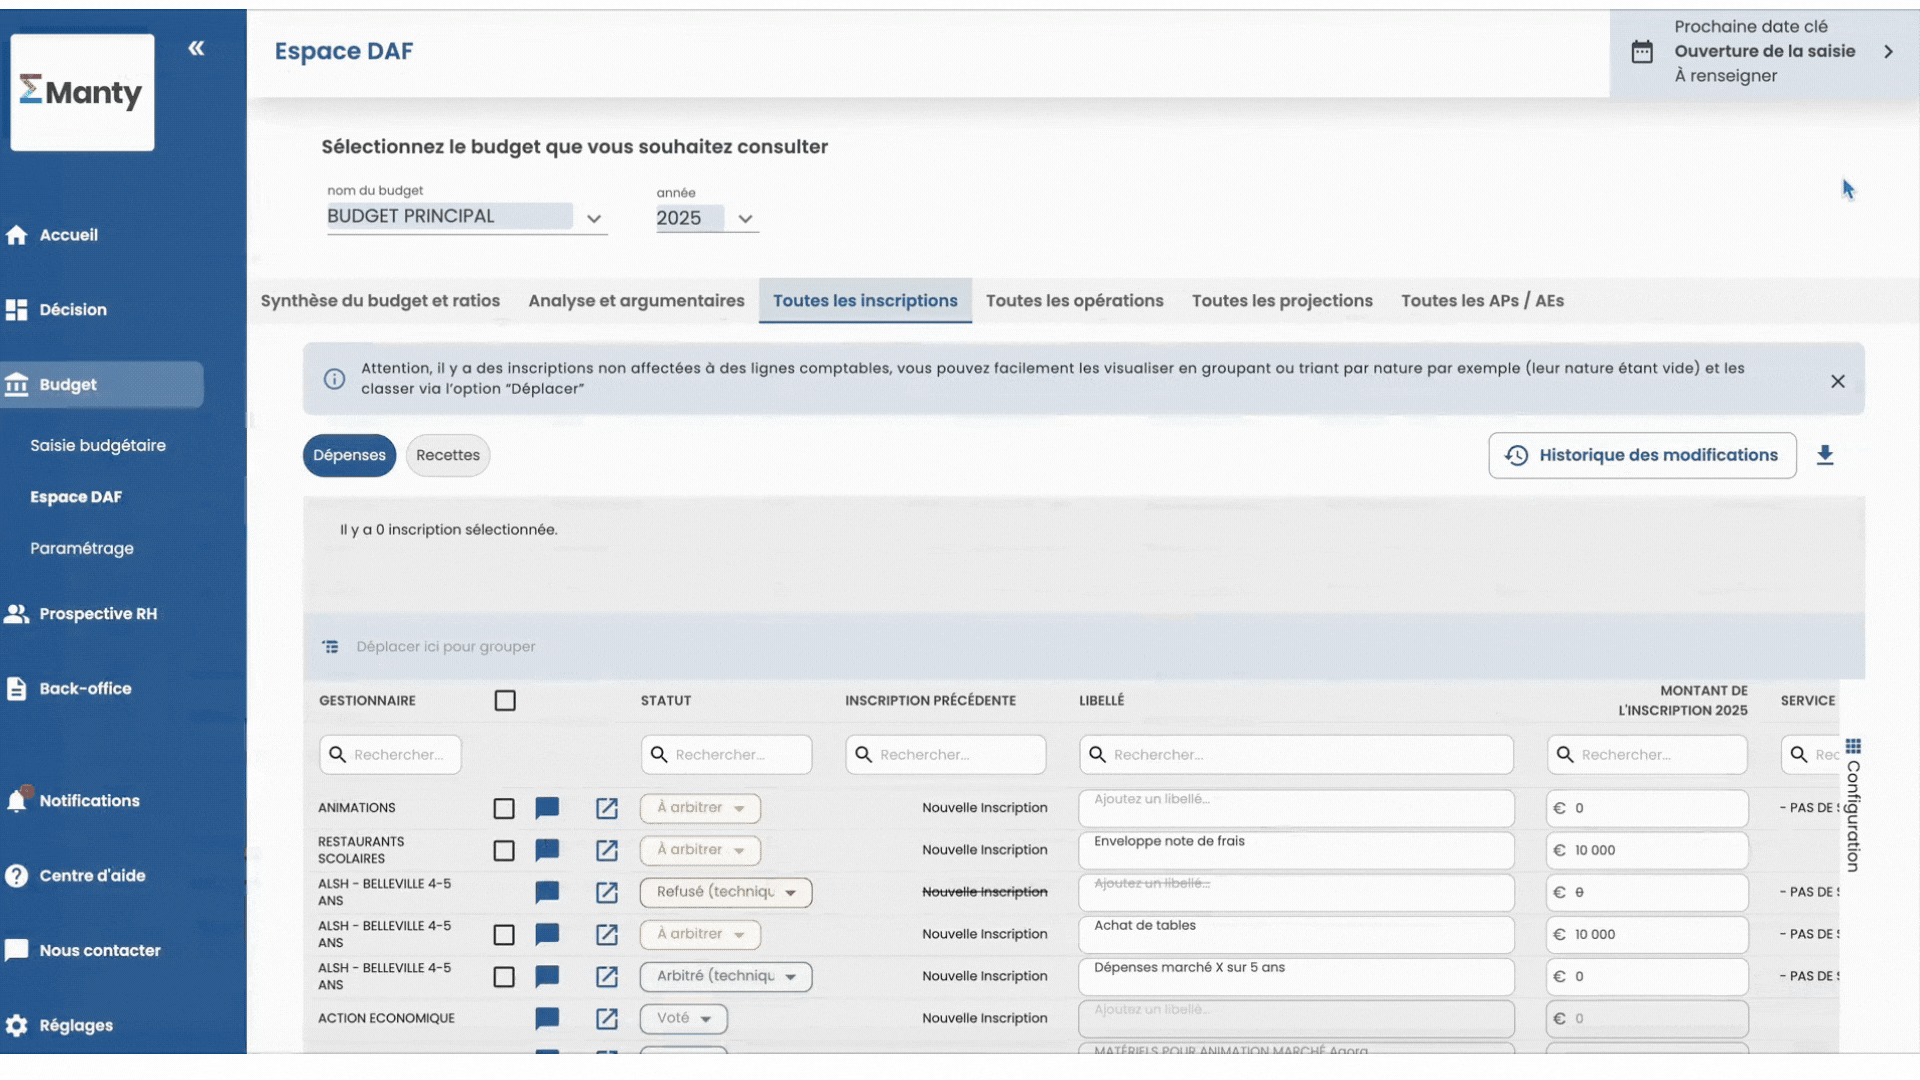Open the vertical Configuration panel label
1920x1080 pixels.
point(1853,816)
